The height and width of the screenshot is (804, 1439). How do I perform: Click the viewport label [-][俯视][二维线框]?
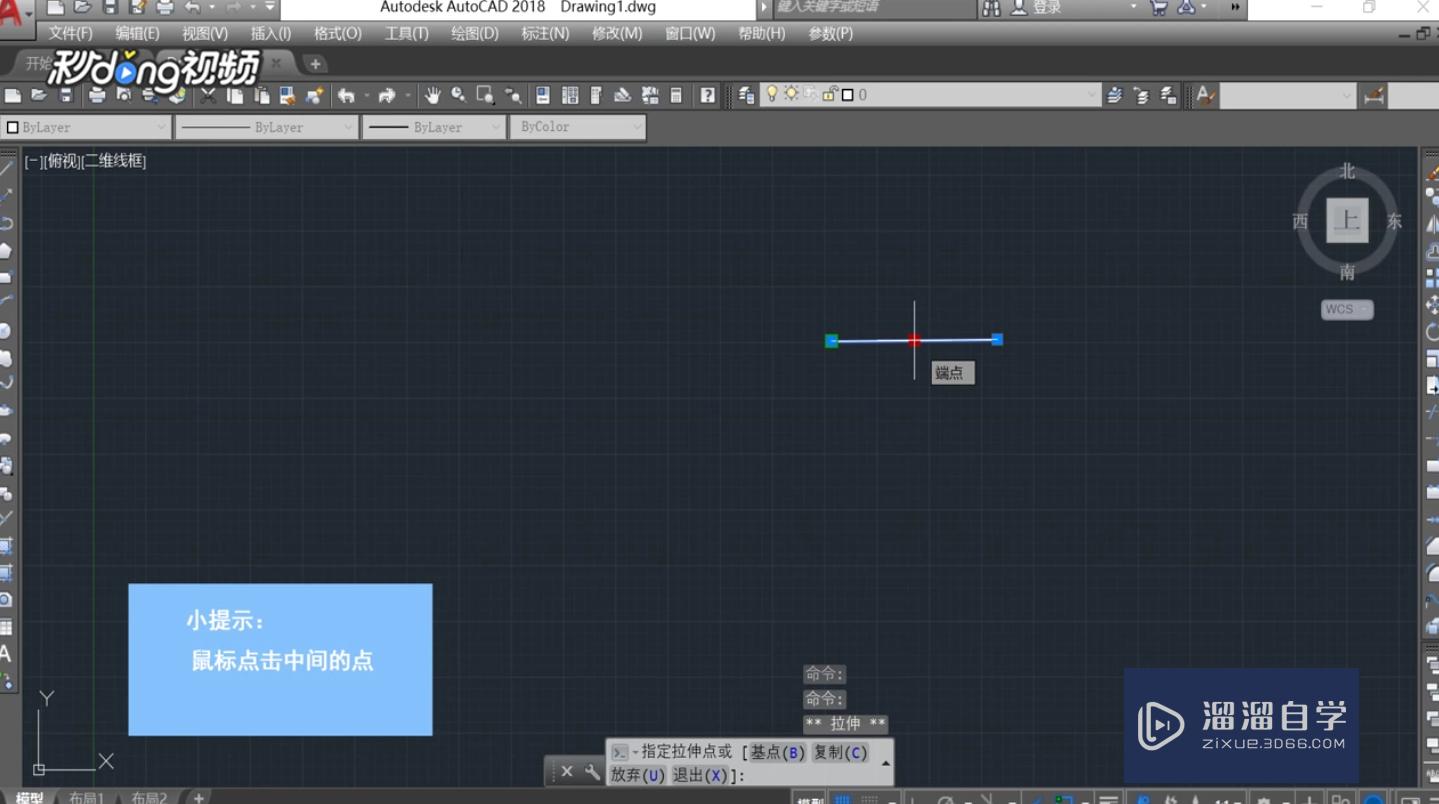tap(85, 161)
